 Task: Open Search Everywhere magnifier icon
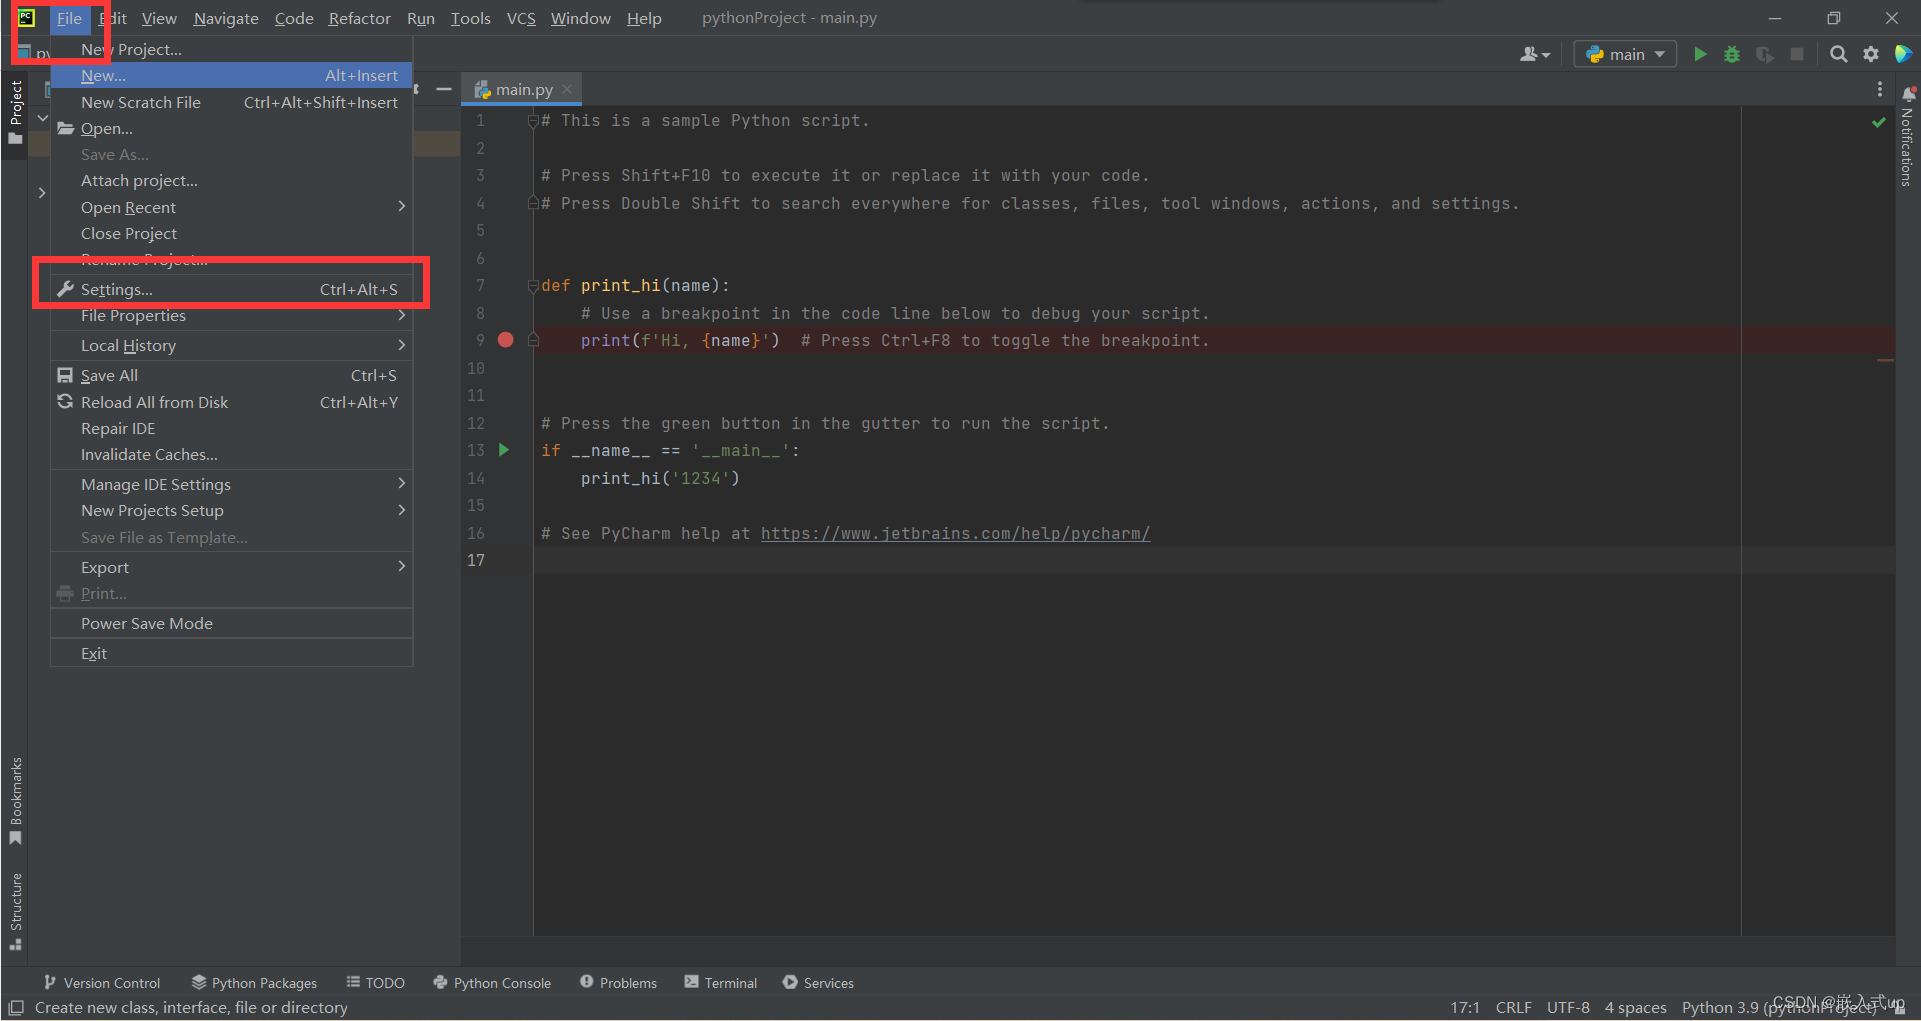coord(1838,54)
